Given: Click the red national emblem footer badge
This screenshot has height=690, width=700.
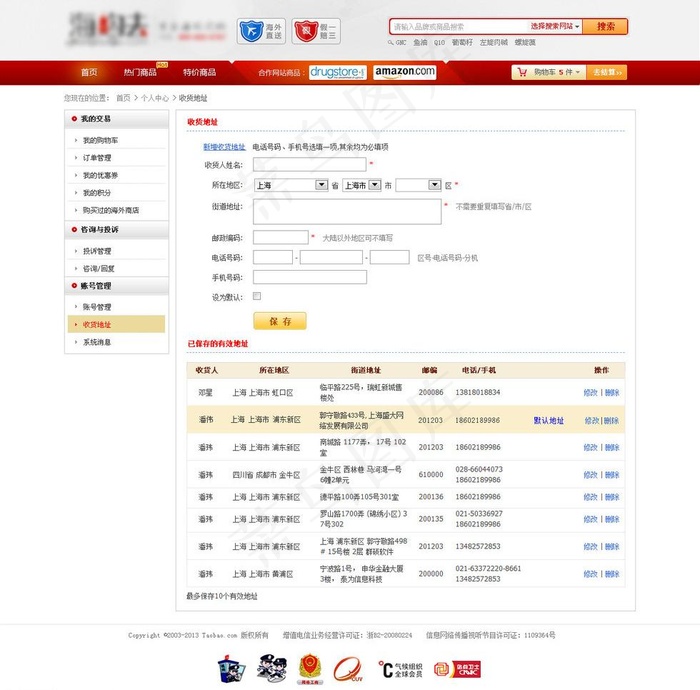Looking at the screenshot, I should click(309, 667).
